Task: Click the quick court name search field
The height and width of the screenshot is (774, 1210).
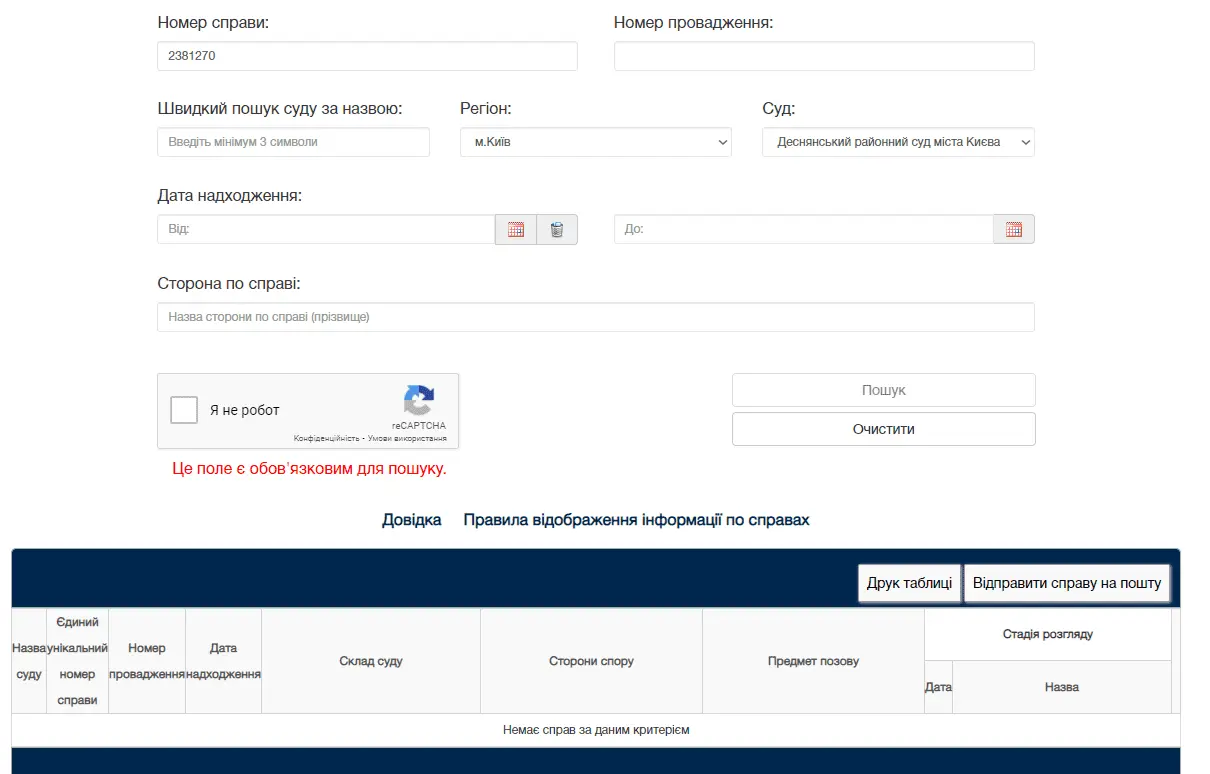Action: 293,142
